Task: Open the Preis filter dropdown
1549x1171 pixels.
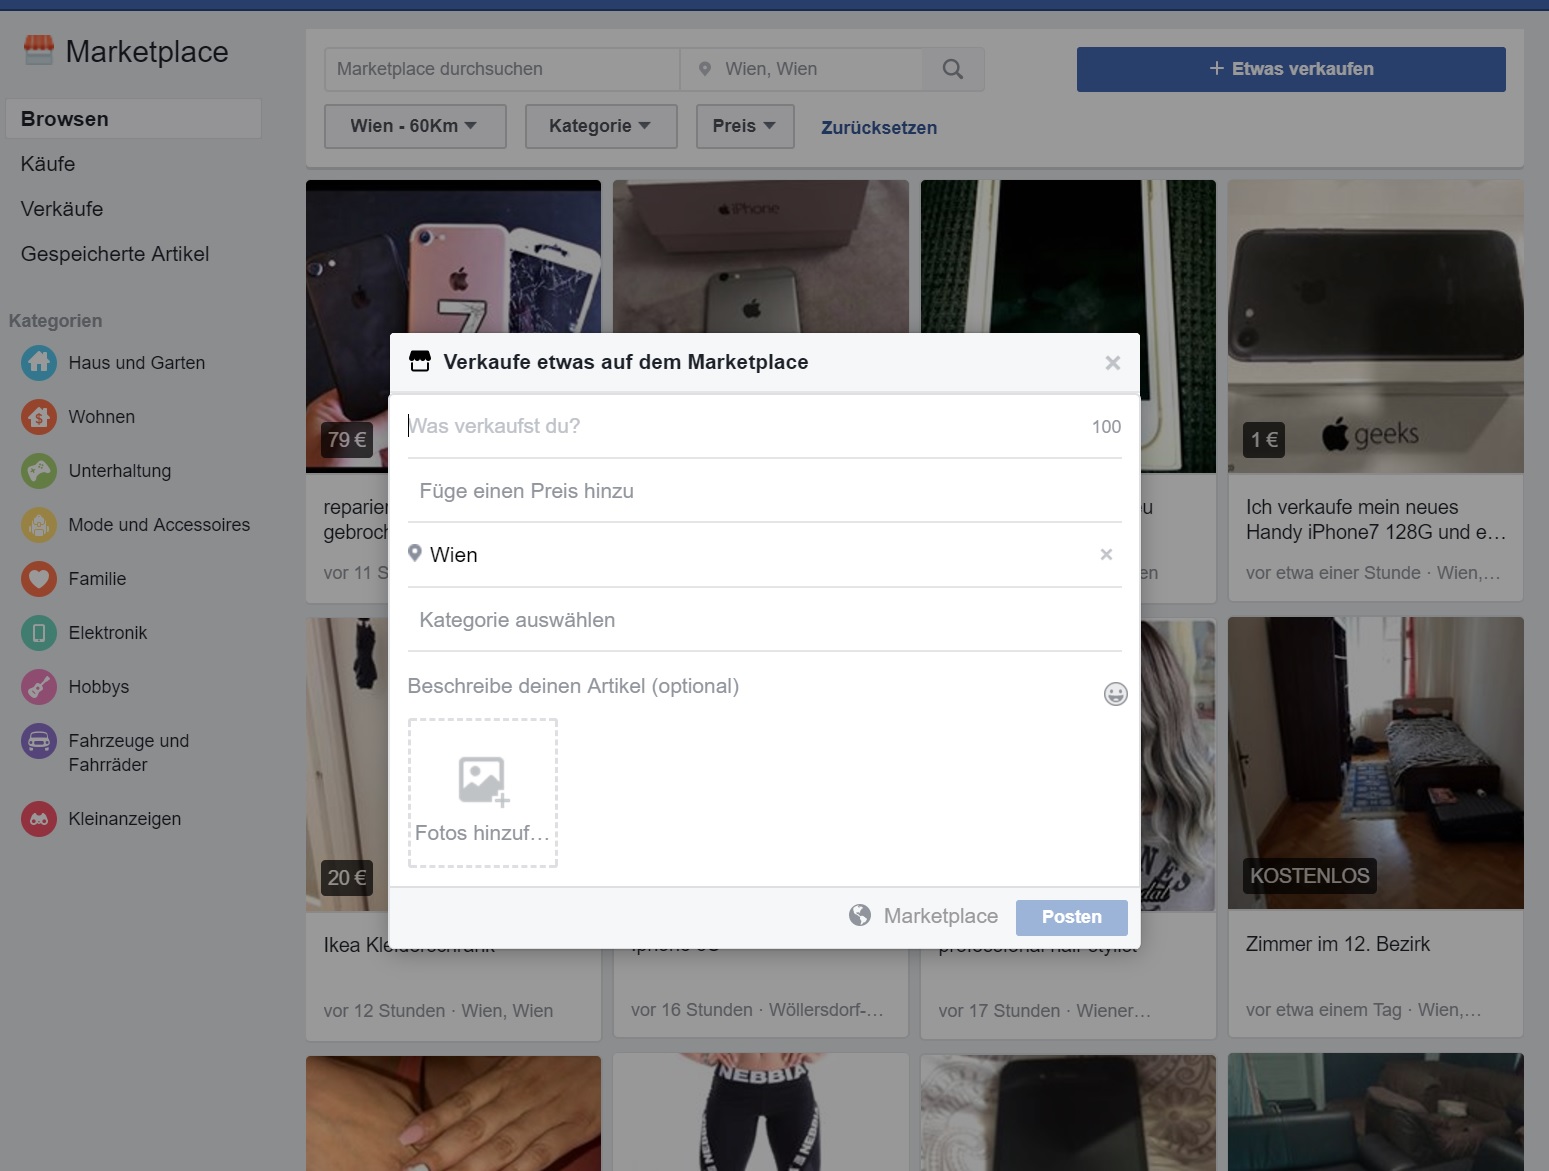Action: point(745,126)
